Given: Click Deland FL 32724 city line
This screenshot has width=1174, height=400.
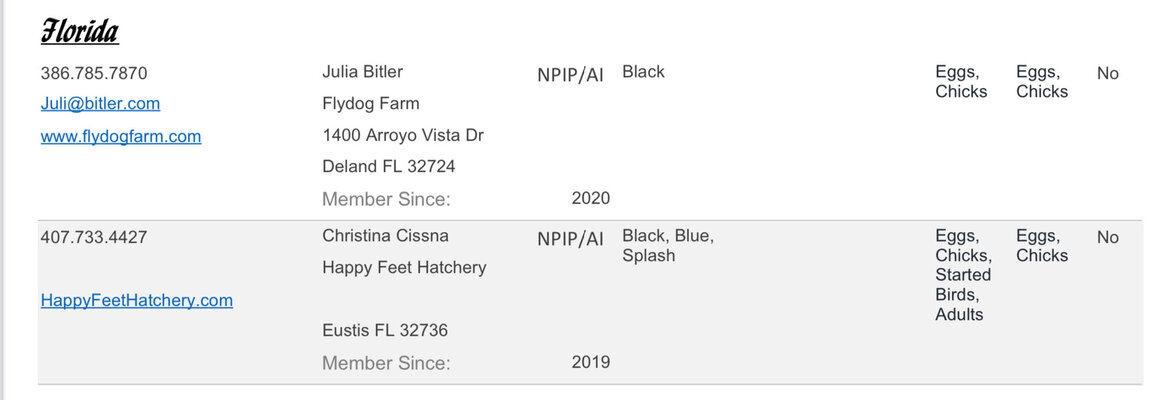Looking at the screenshot, I should coord(389,166).
